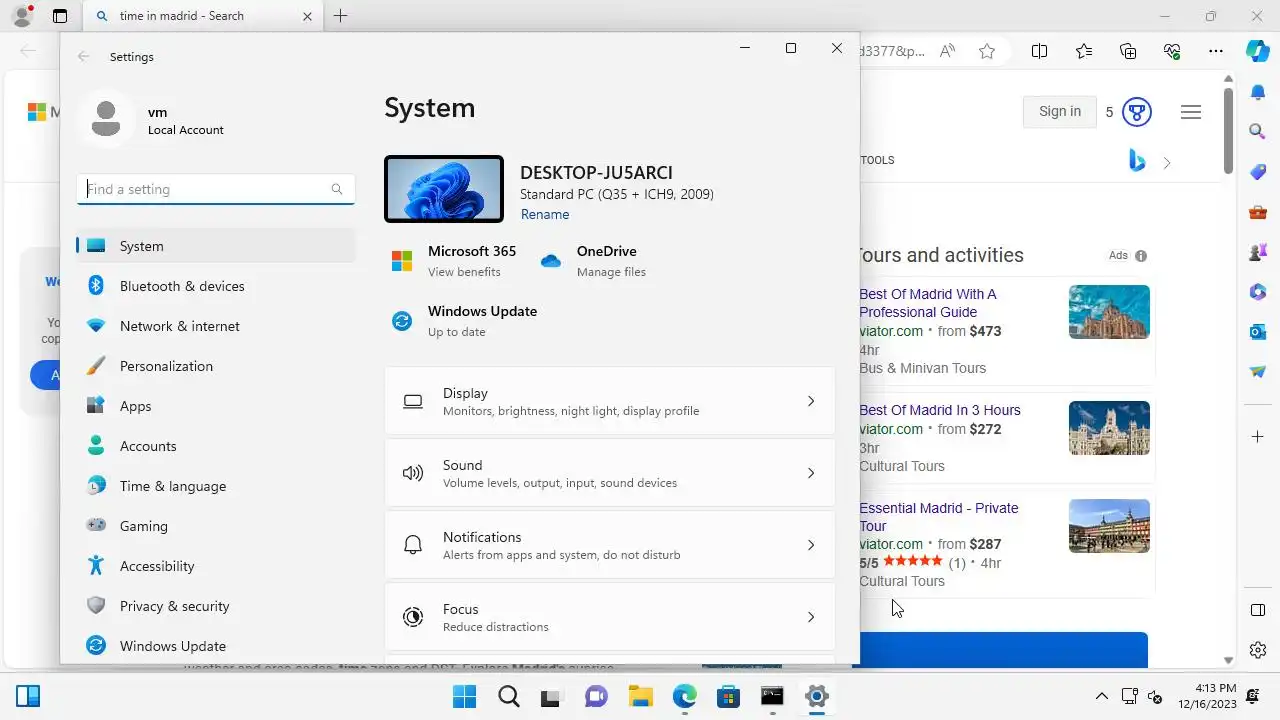Click the search magnifier in Find a setting
This screenshot has height=720, width=1280.
pos(337,189)
